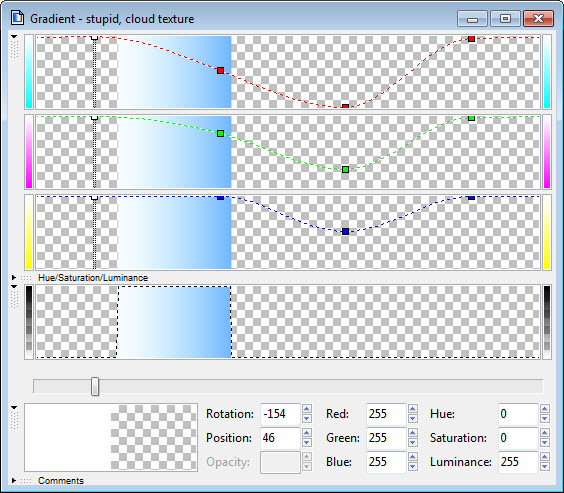
Task: Select the green mid-slope curve node
Action: tap(220, 133)
